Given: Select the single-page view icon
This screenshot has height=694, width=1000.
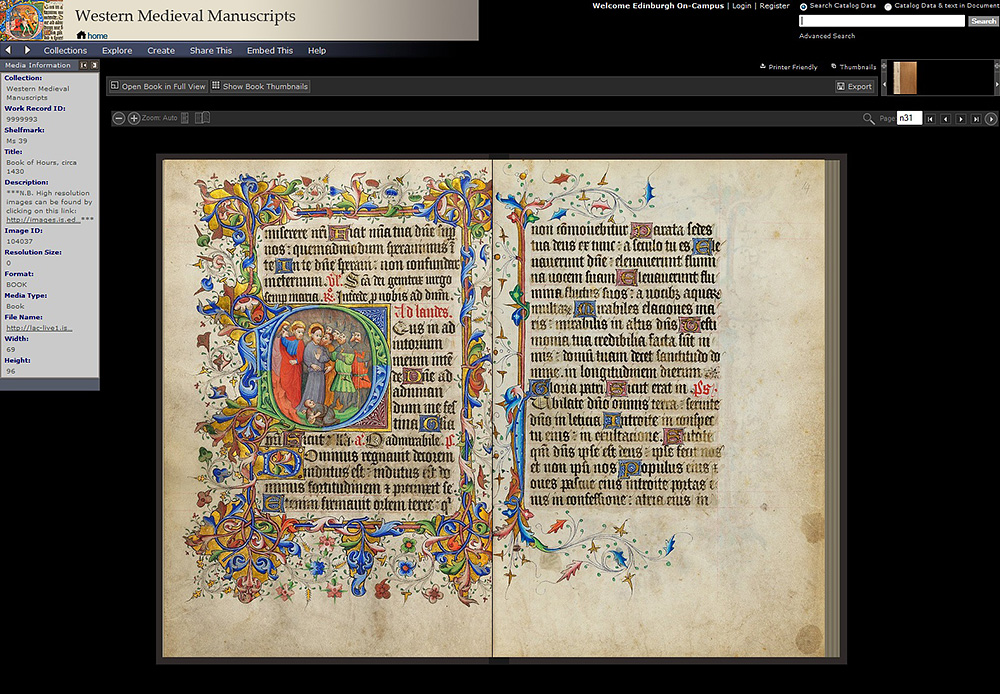Looking at the screenshot, I should 185,118.
